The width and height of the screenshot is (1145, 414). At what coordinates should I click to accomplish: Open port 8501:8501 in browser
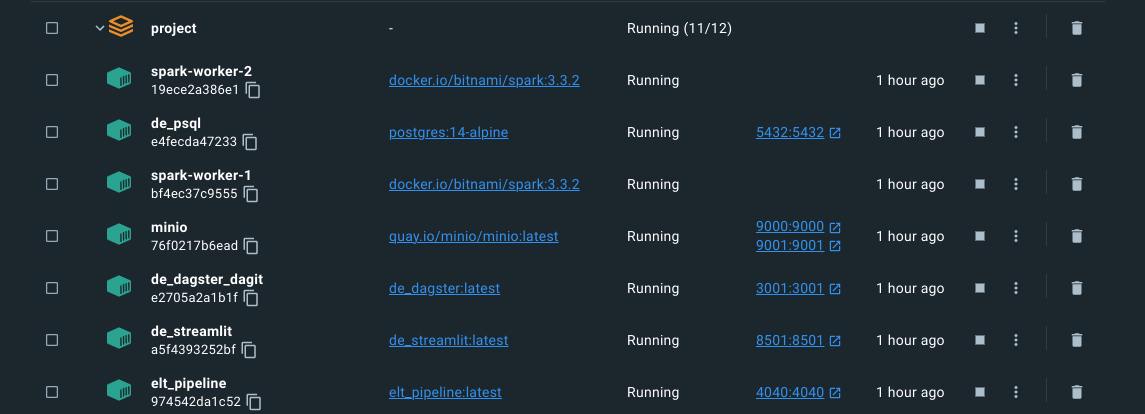click(789, 340)
